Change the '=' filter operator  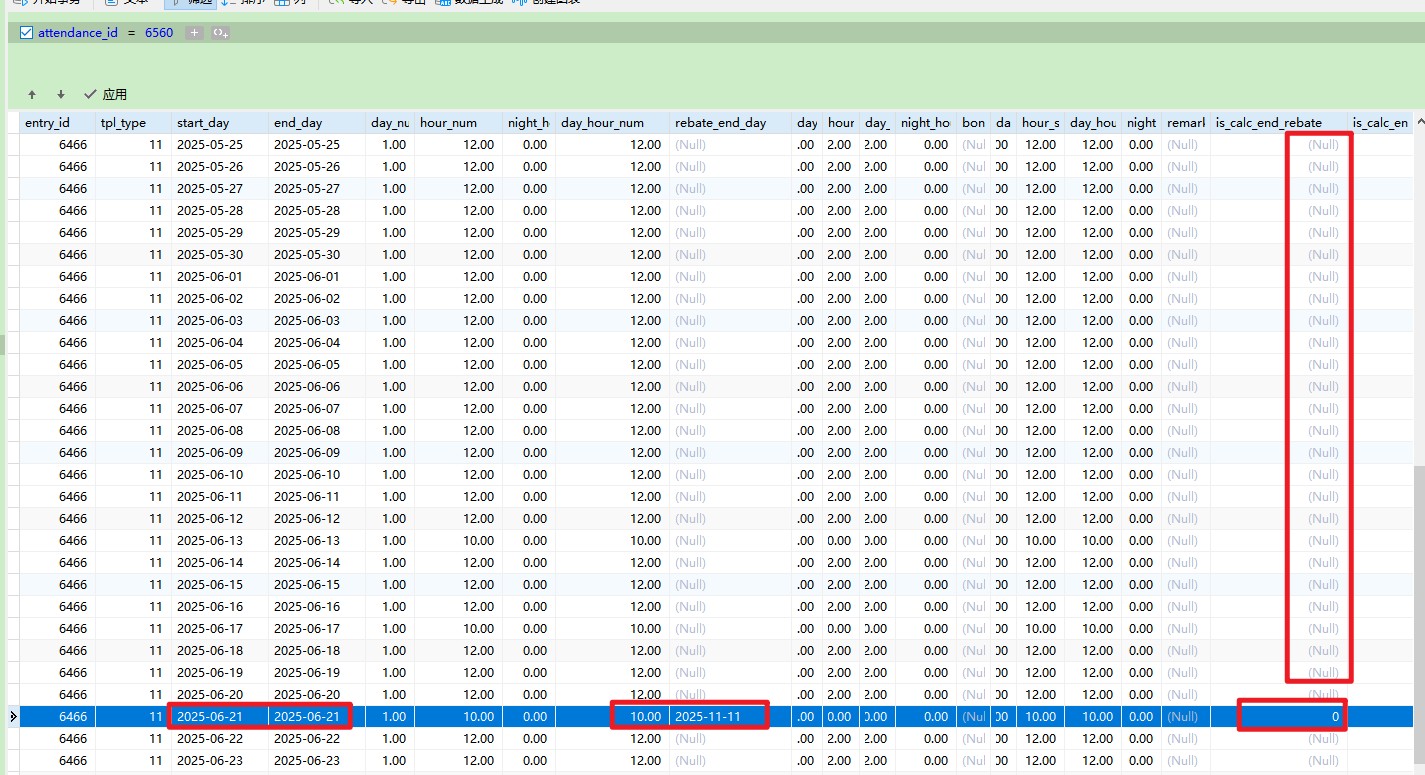click(131, 33)
